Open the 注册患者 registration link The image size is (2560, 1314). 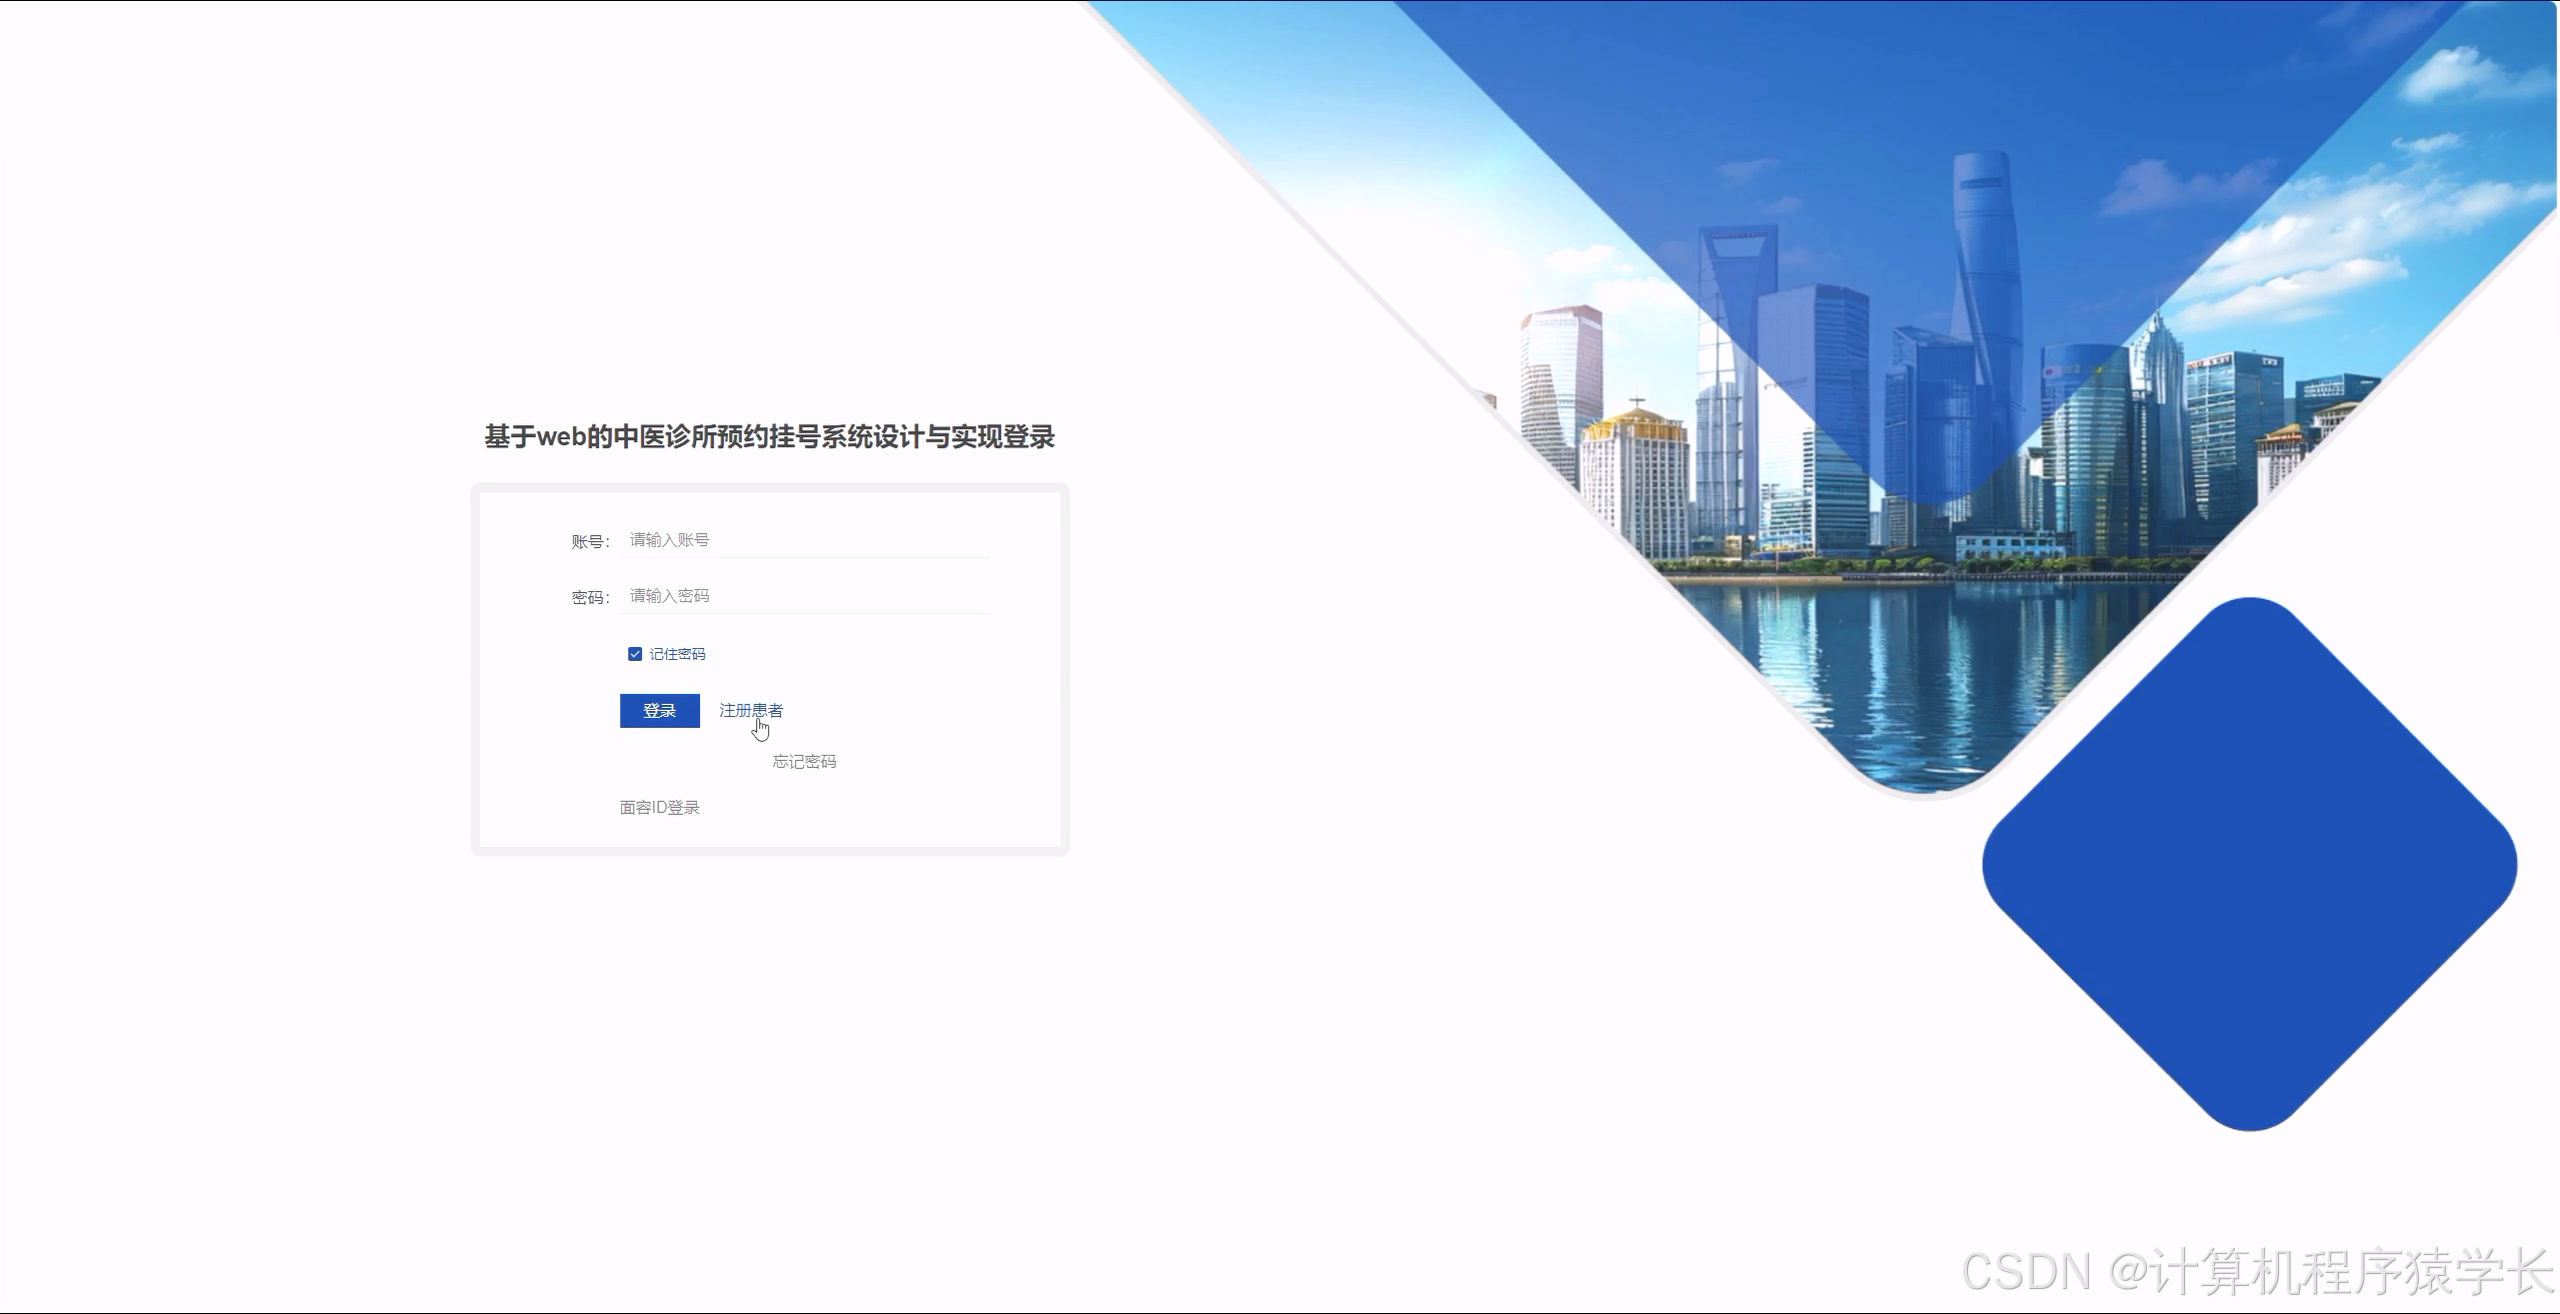[750, 710]
